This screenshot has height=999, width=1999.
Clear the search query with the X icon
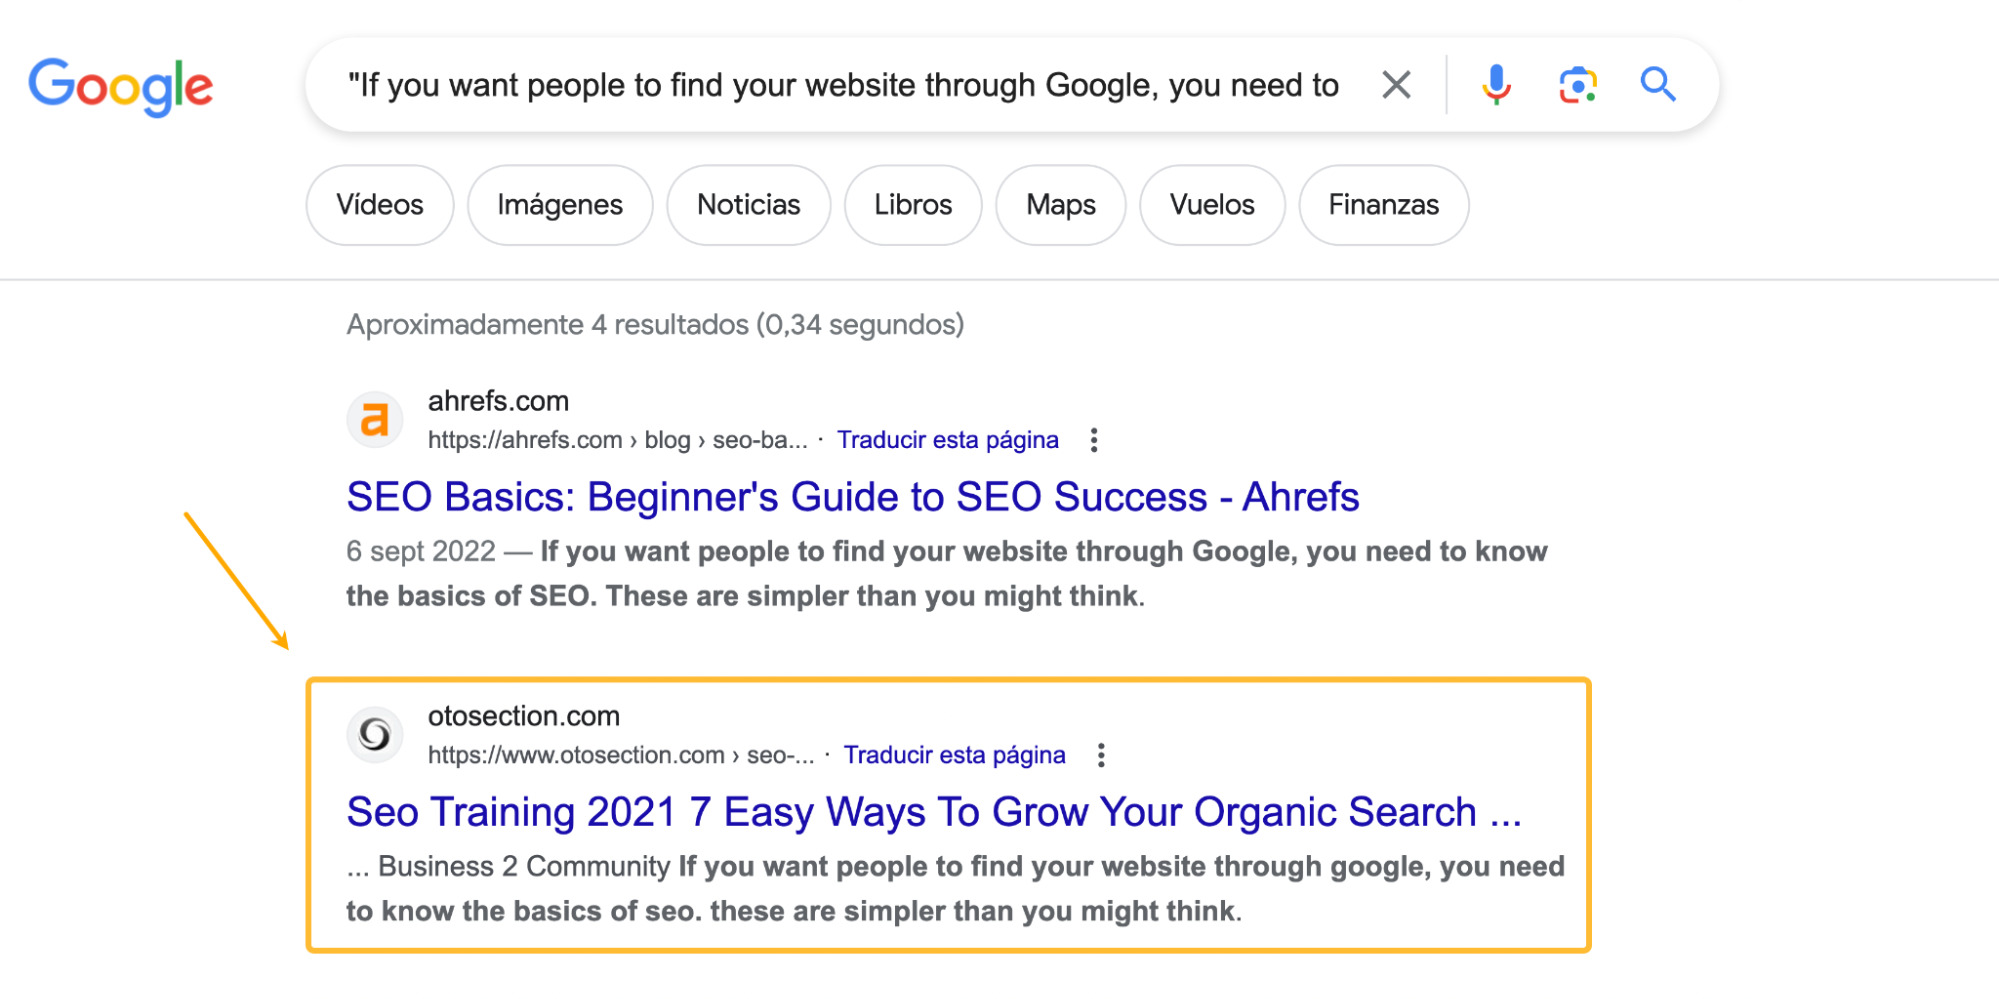(x=1397, y=85)
